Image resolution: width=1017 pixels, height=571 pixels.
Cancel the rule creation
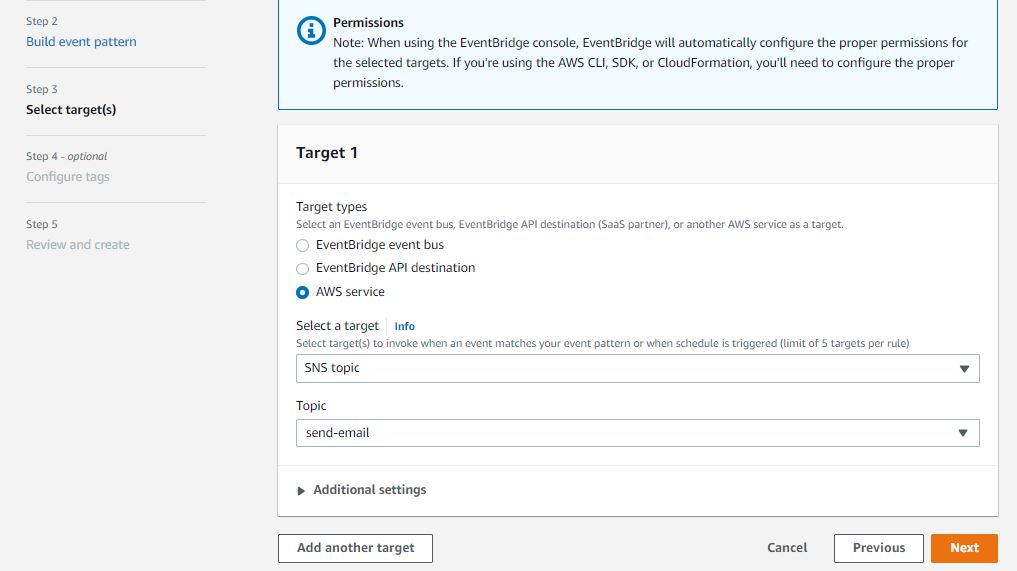click(x=787, y=548)
